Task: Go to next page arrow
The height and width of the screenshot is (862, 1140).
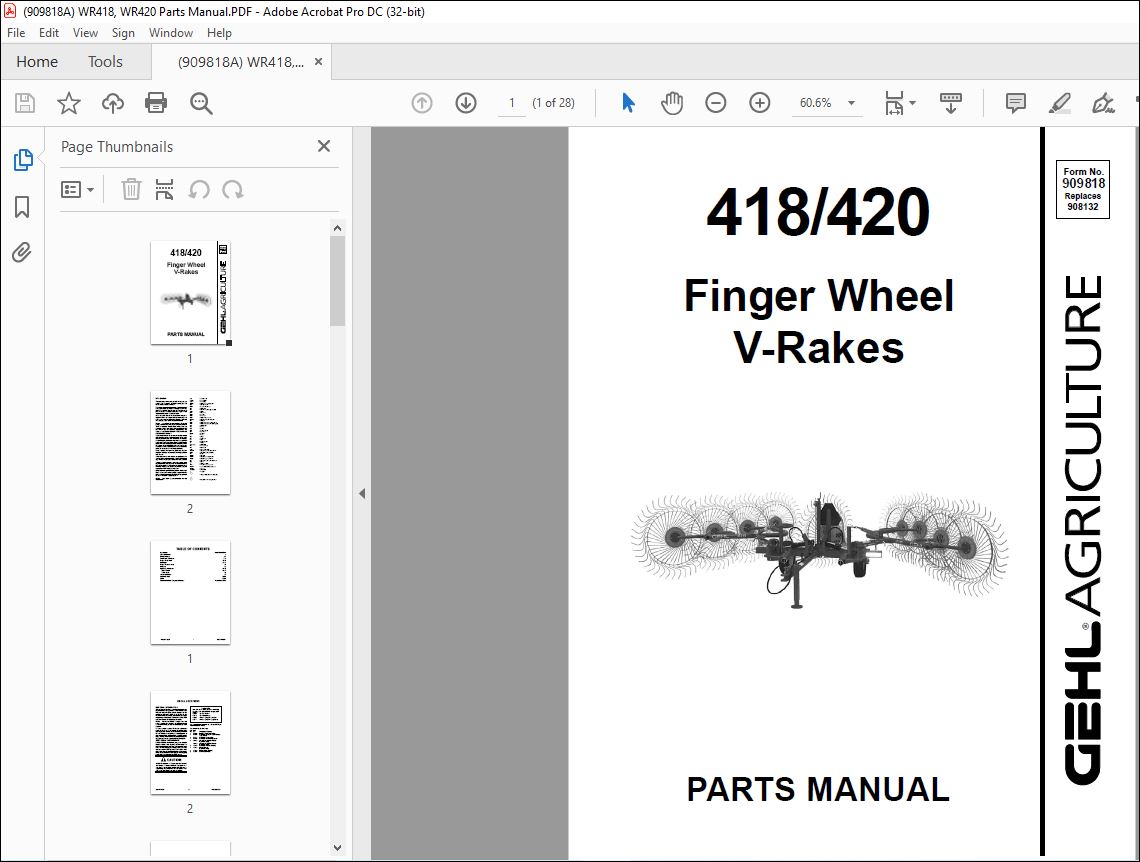Action: point(466,103)
